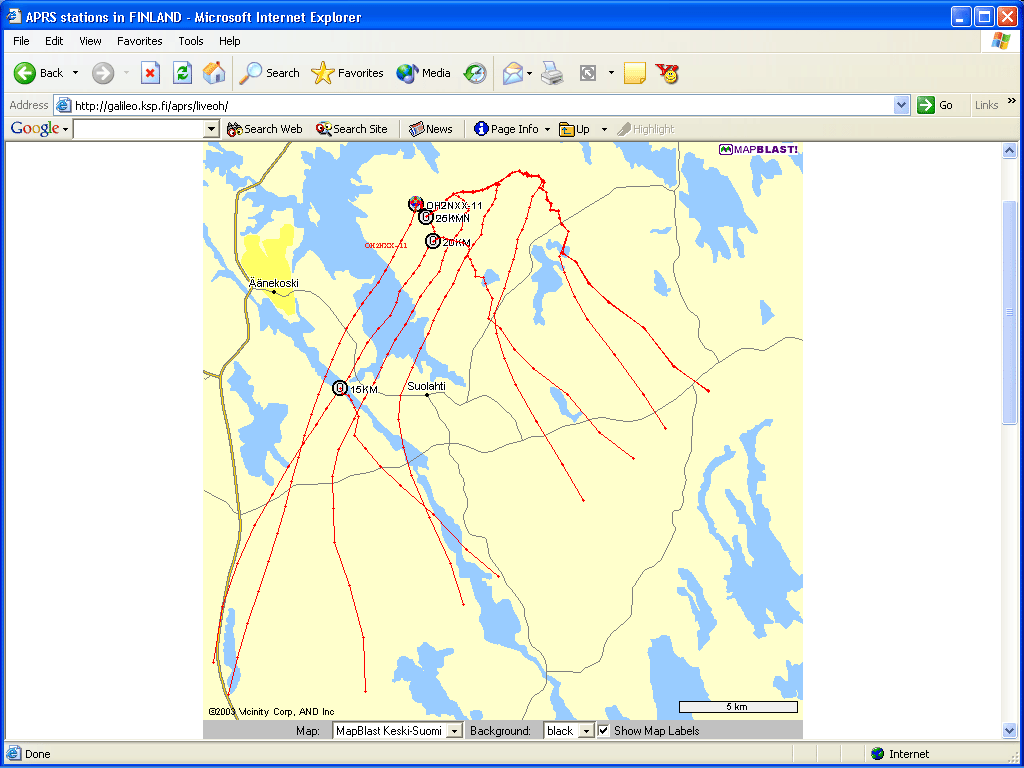Click the Windows flag logo throbber
The height and width of the screenshot is (768, 1024).
click(x=1000, y=41)
